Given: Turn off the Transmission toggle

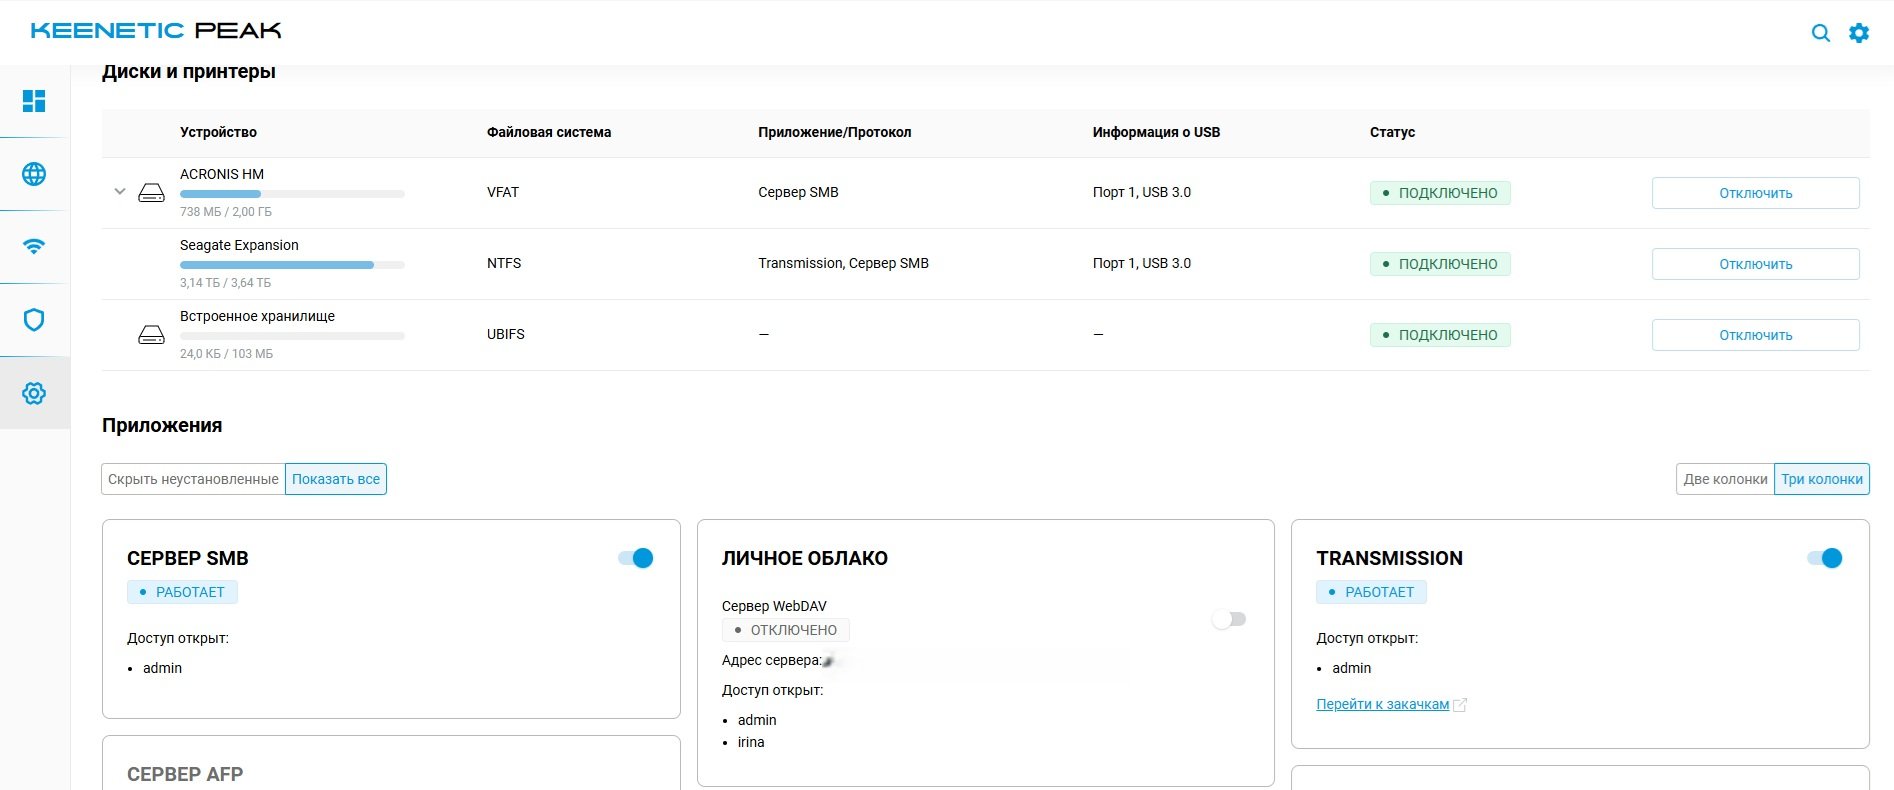Looking at the screenshot, I should pos(1824,558).
